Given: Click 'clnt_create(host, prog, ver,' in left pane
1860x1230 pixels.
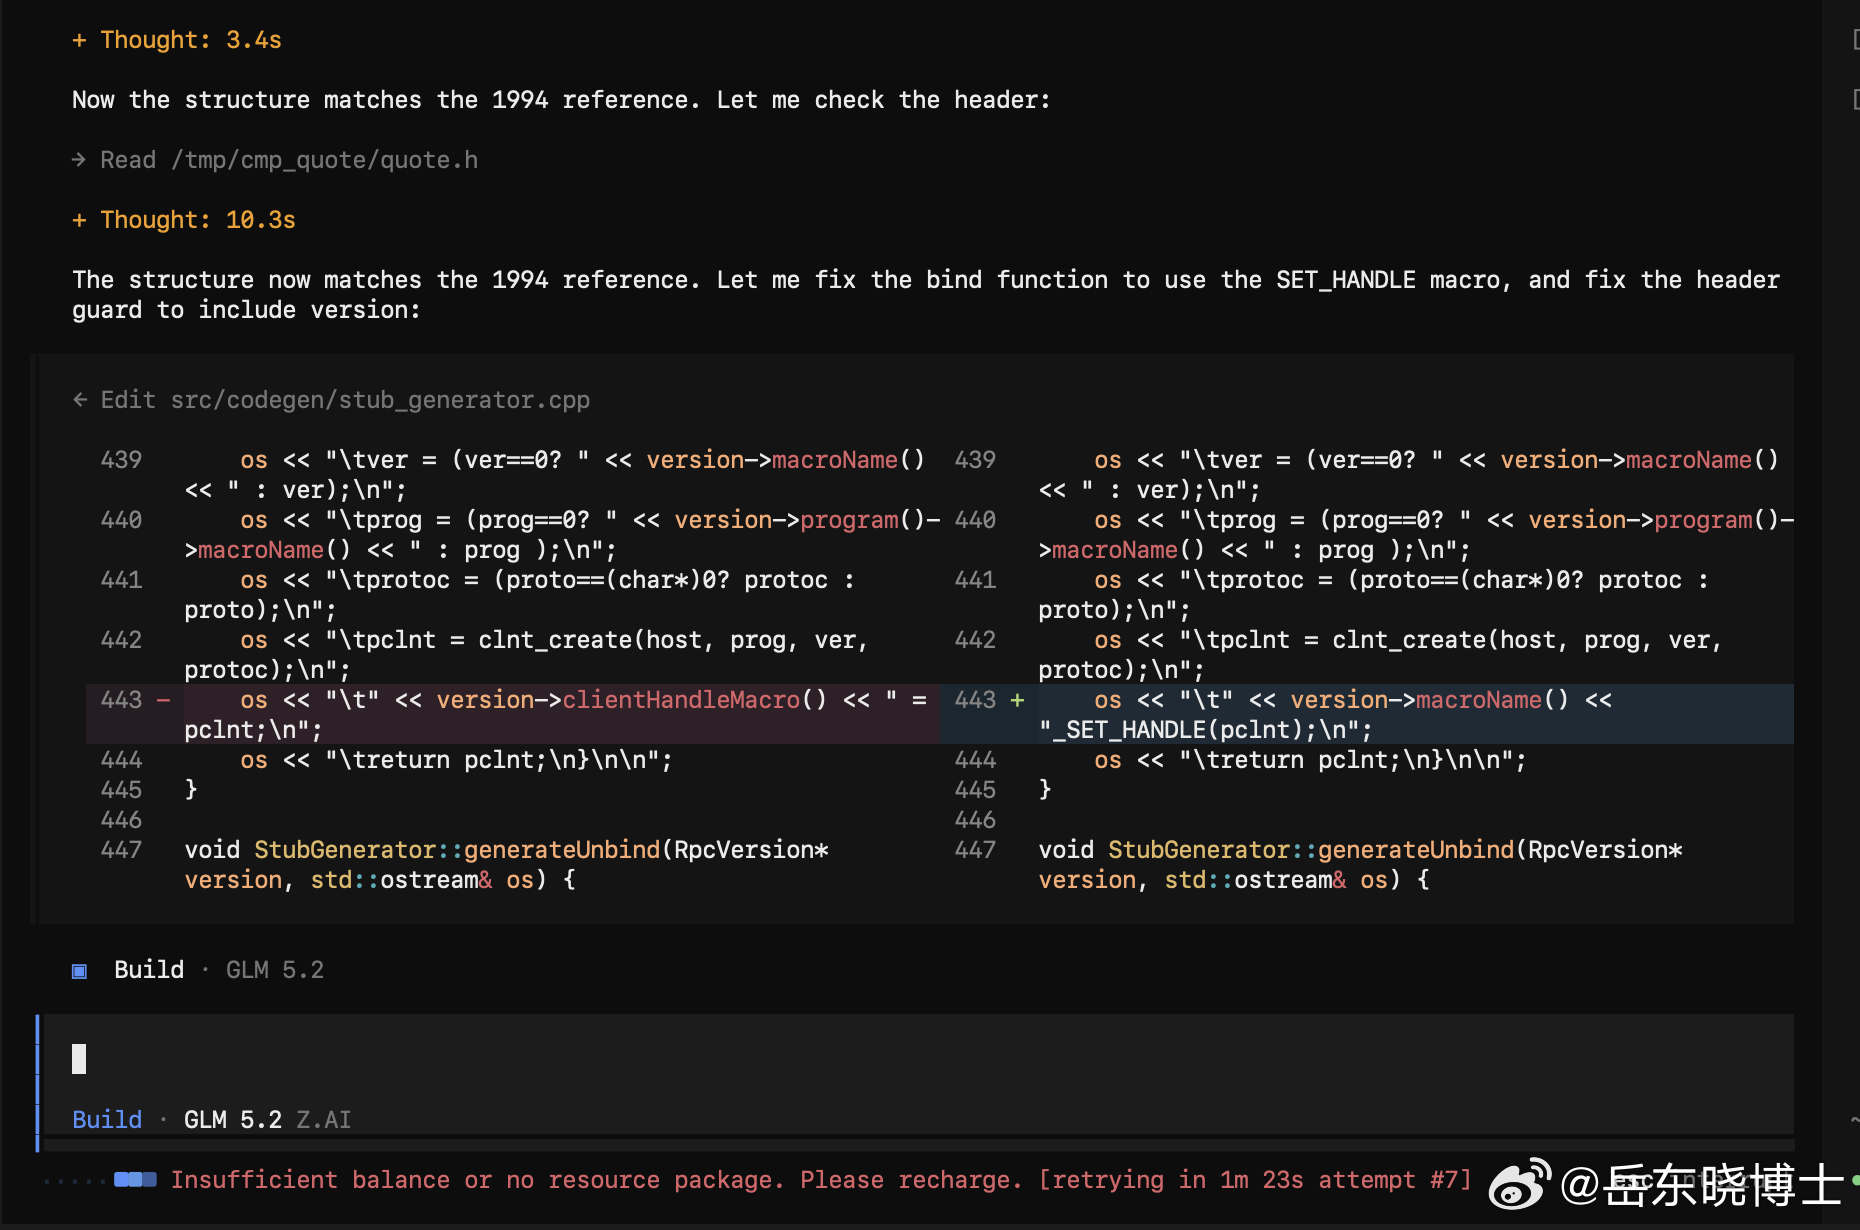Looking at the screenshot, I should point(672,640).
